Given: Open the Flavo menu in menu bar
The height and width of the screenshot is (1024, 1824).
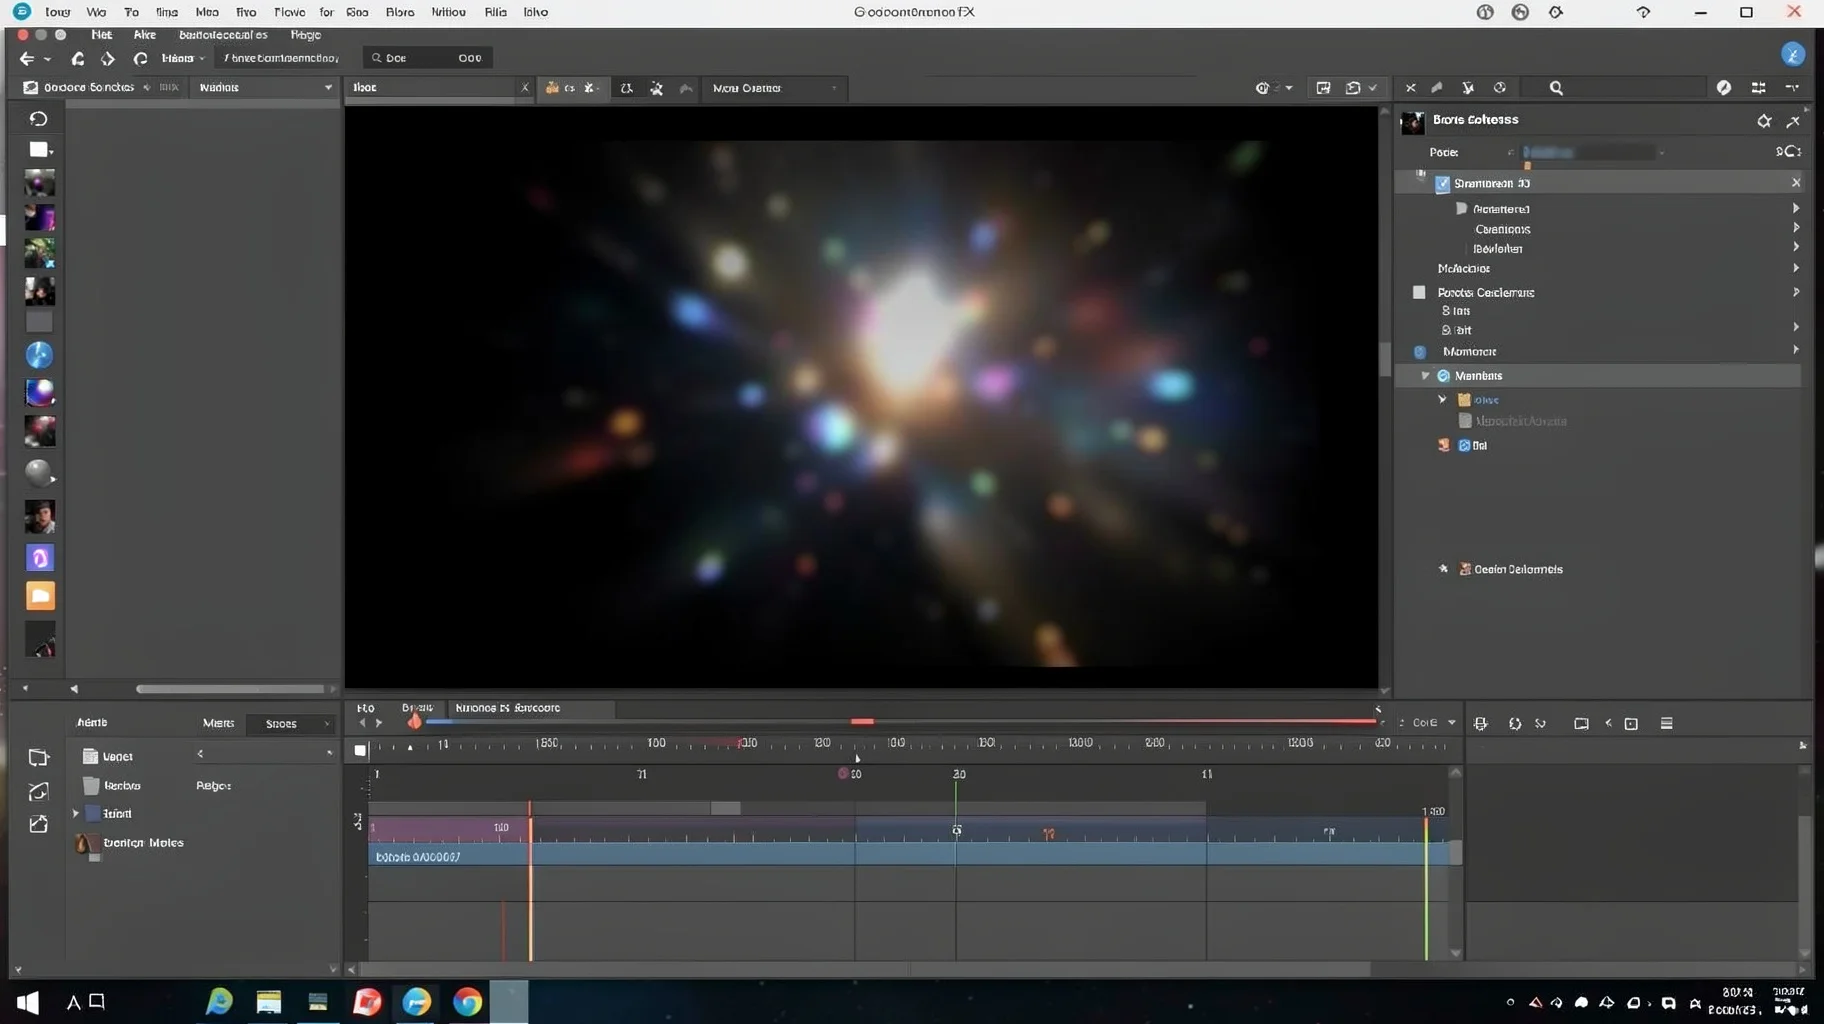Looking at the screenshot, I should (289, 12).
